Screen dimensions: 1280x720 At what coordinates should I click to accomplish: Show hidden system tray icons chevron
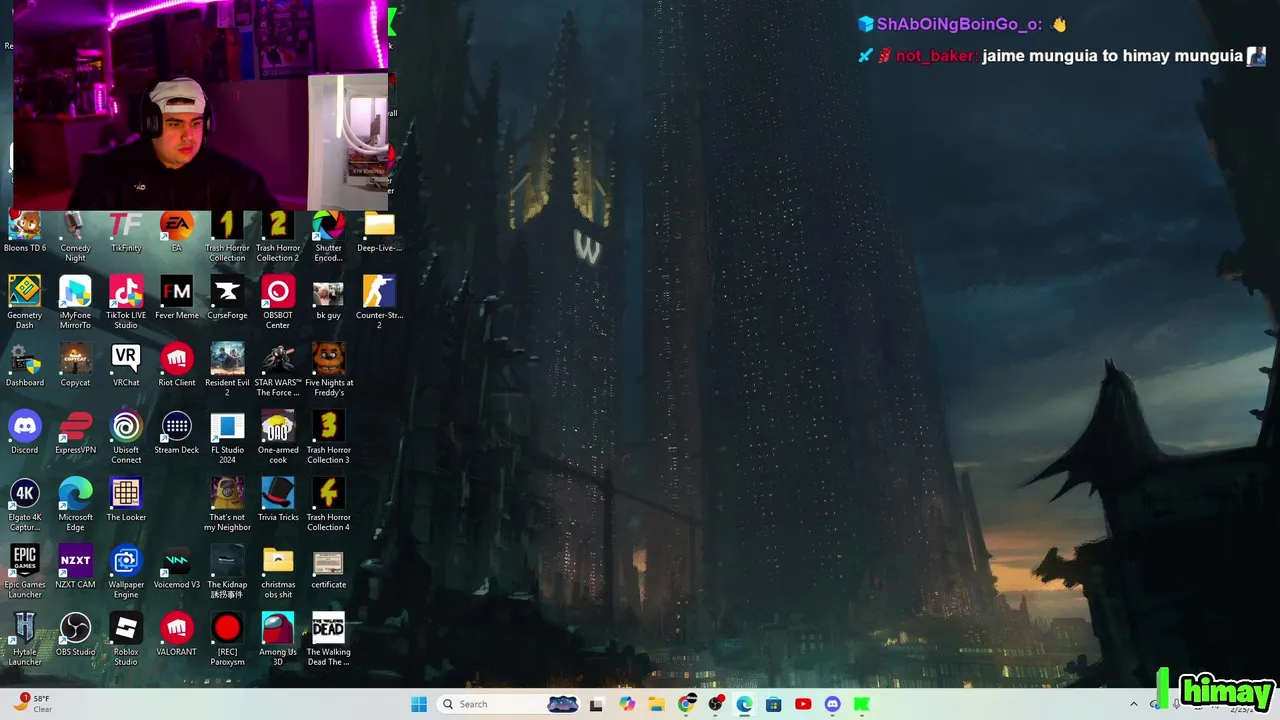pyautogui.click(x=1133, y=704)
